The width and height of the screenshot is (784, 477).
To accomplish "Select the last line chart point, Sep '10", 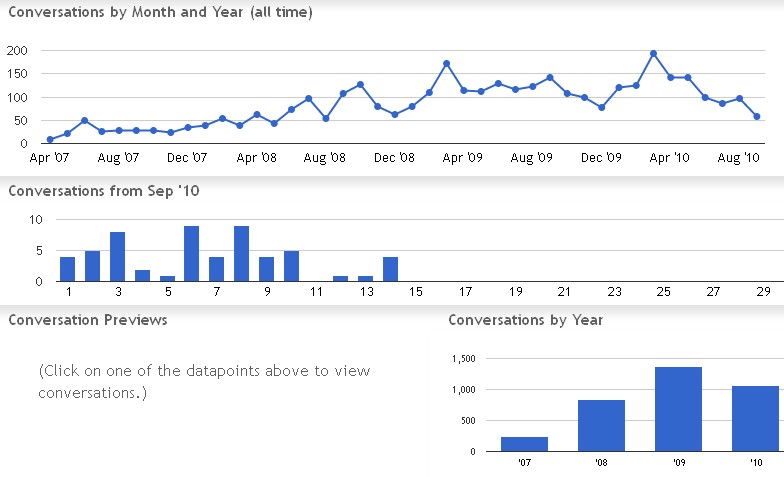I will coord(757,117).
